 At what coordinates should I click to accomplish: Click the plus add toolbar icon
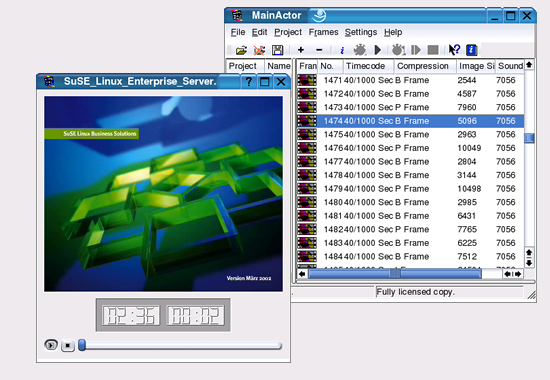301,50
